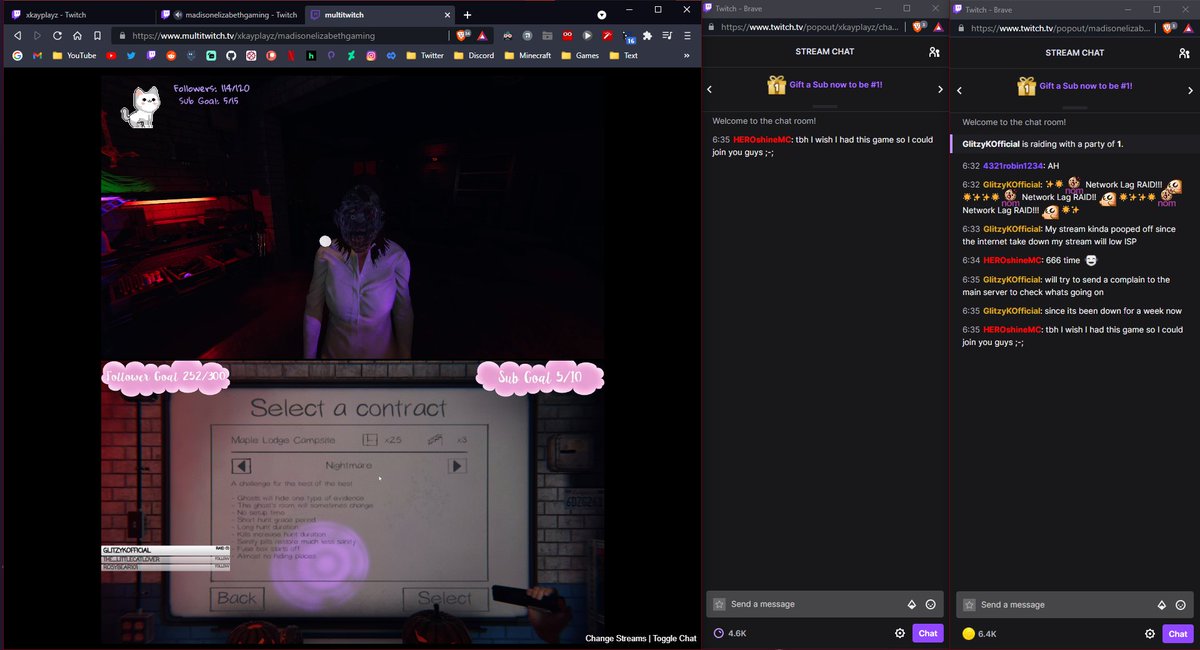The width and height of the screenshot is (1200, 650).
Task: Open Bits menu in xkayplayz chat
Action: (x=911, y=604)
